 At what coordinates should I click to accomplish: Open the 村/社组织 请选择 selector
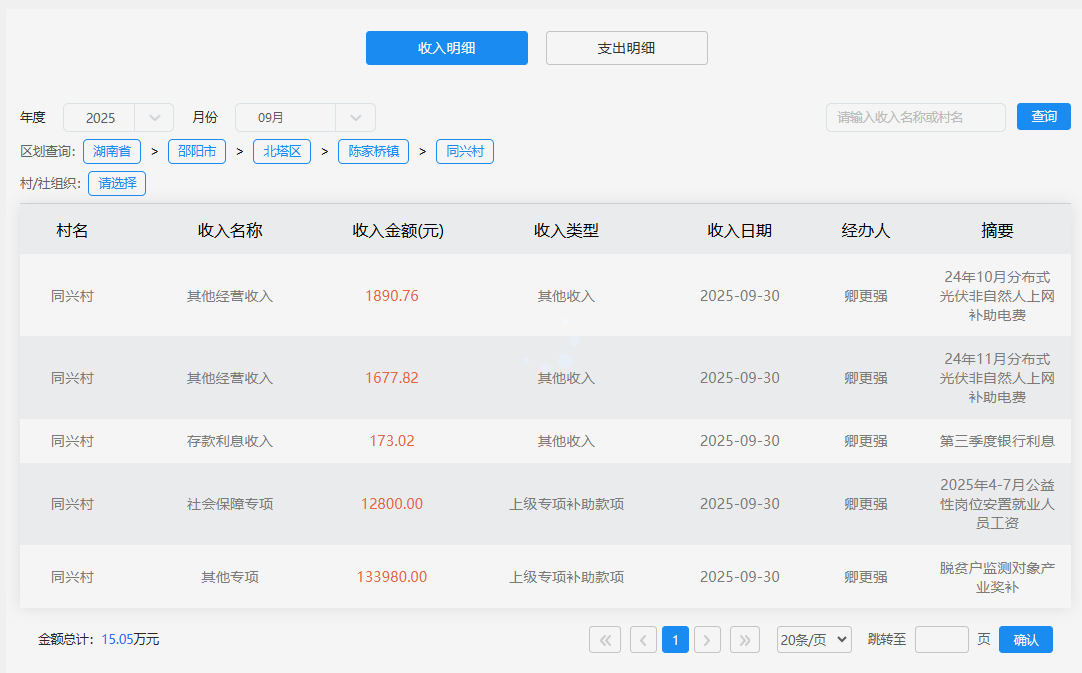click(117, 184)
